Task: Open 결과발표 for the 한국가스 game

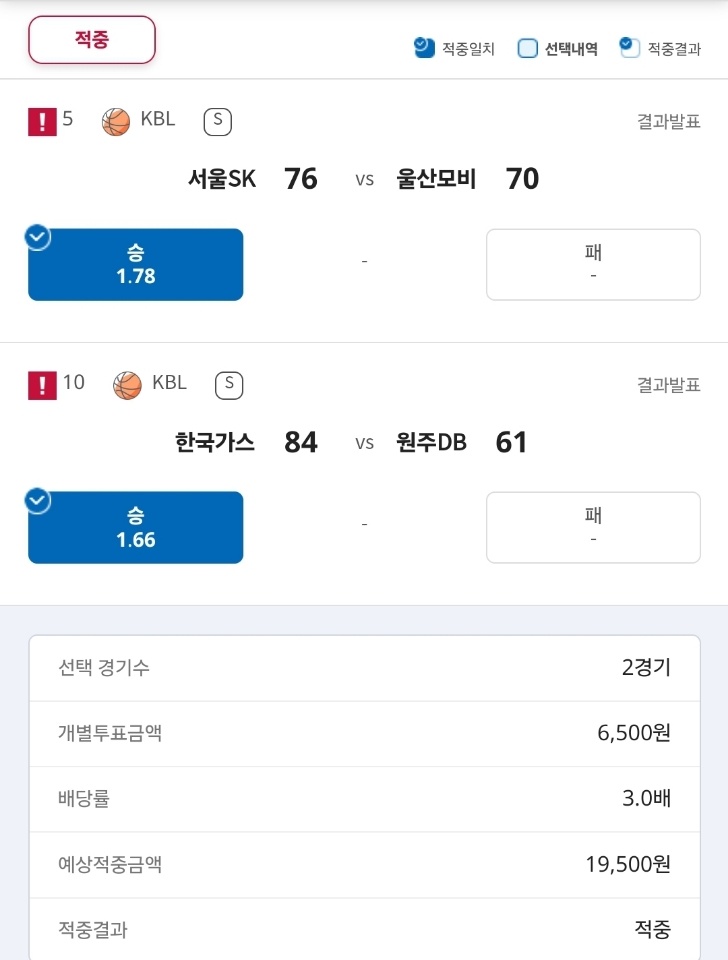Action: pyautogui.click(x=669, y=385)
